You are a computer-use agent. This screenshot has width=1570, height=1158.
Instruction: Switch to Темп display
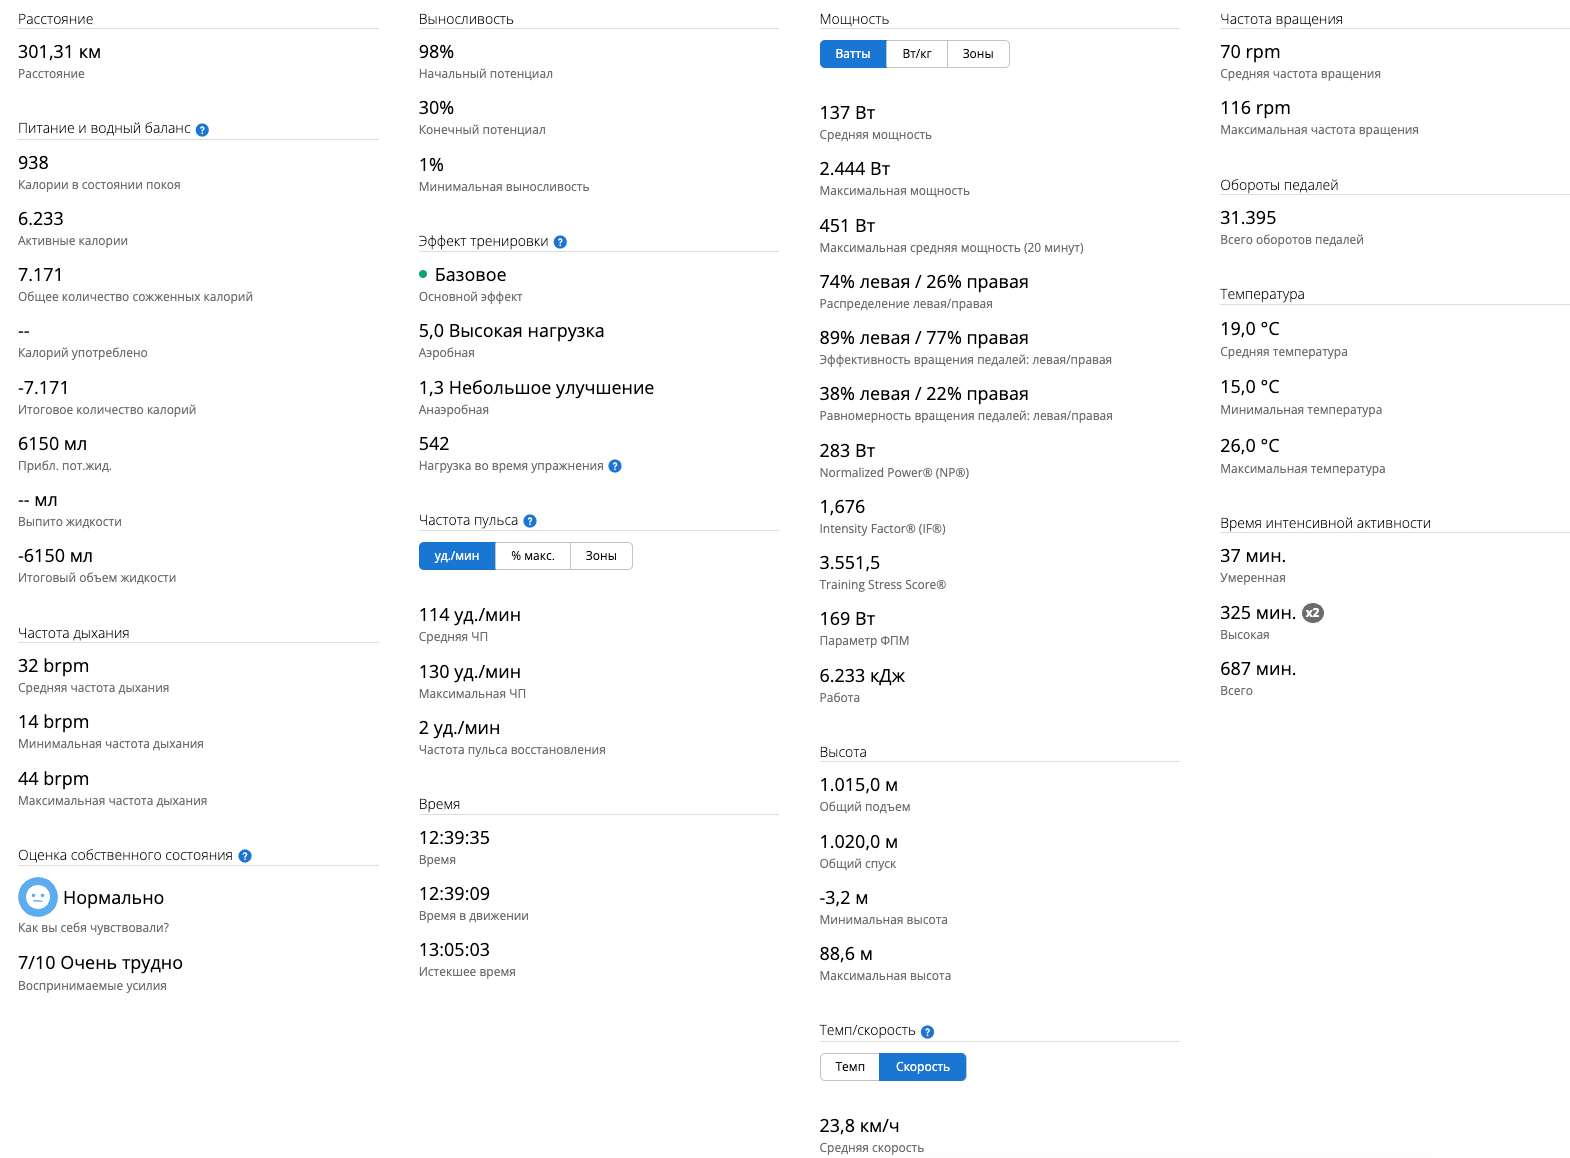point(849,1067)
